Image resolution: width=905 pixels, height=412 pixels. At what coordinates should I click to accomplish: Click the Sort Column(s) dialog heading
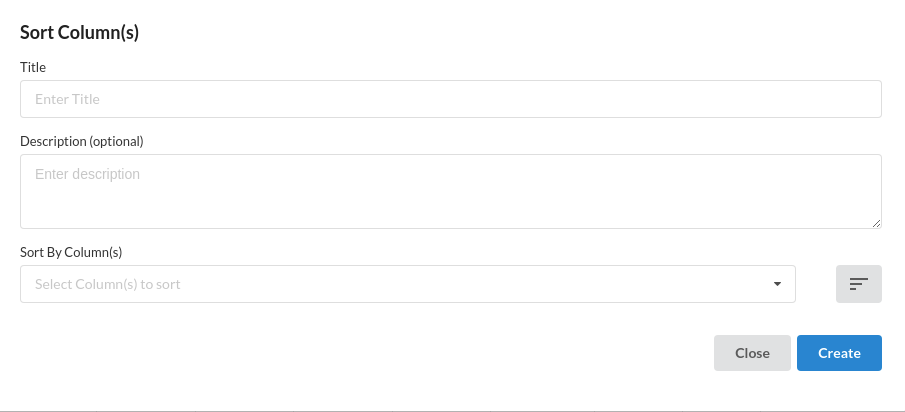[80, 32]
